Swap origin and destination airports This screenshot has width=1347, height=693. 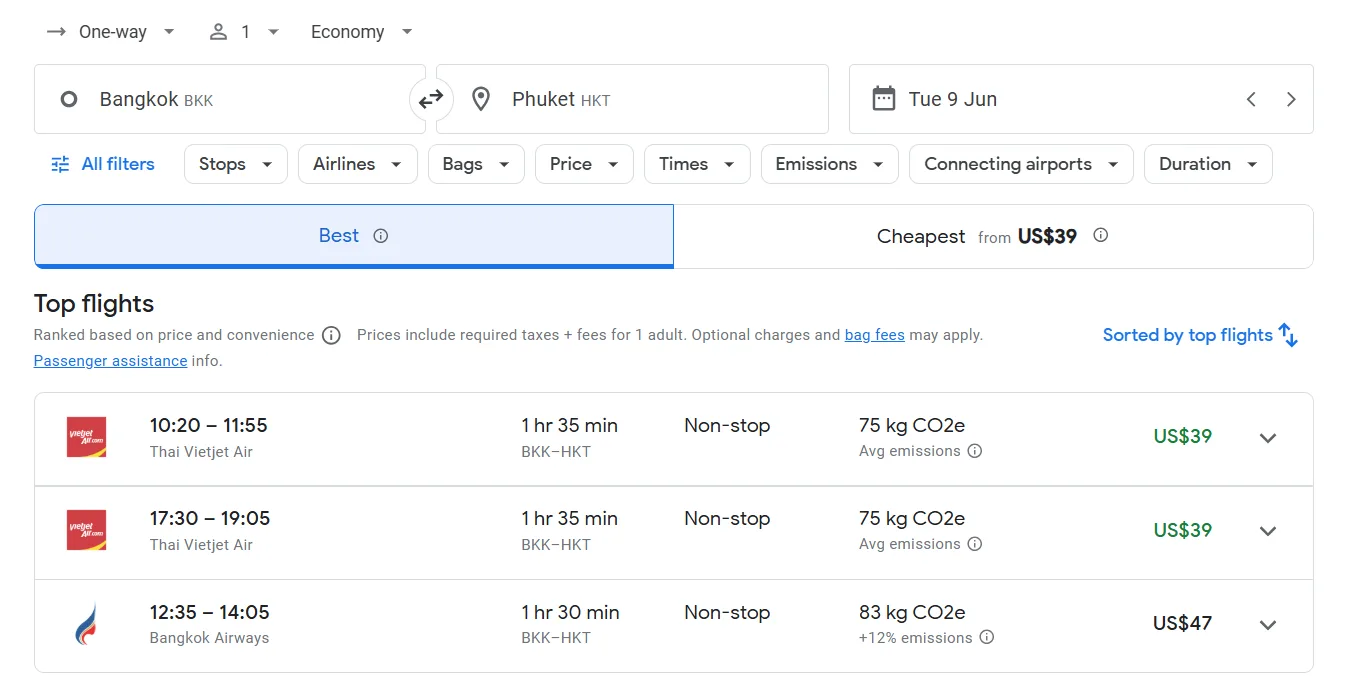coord(431,99)
